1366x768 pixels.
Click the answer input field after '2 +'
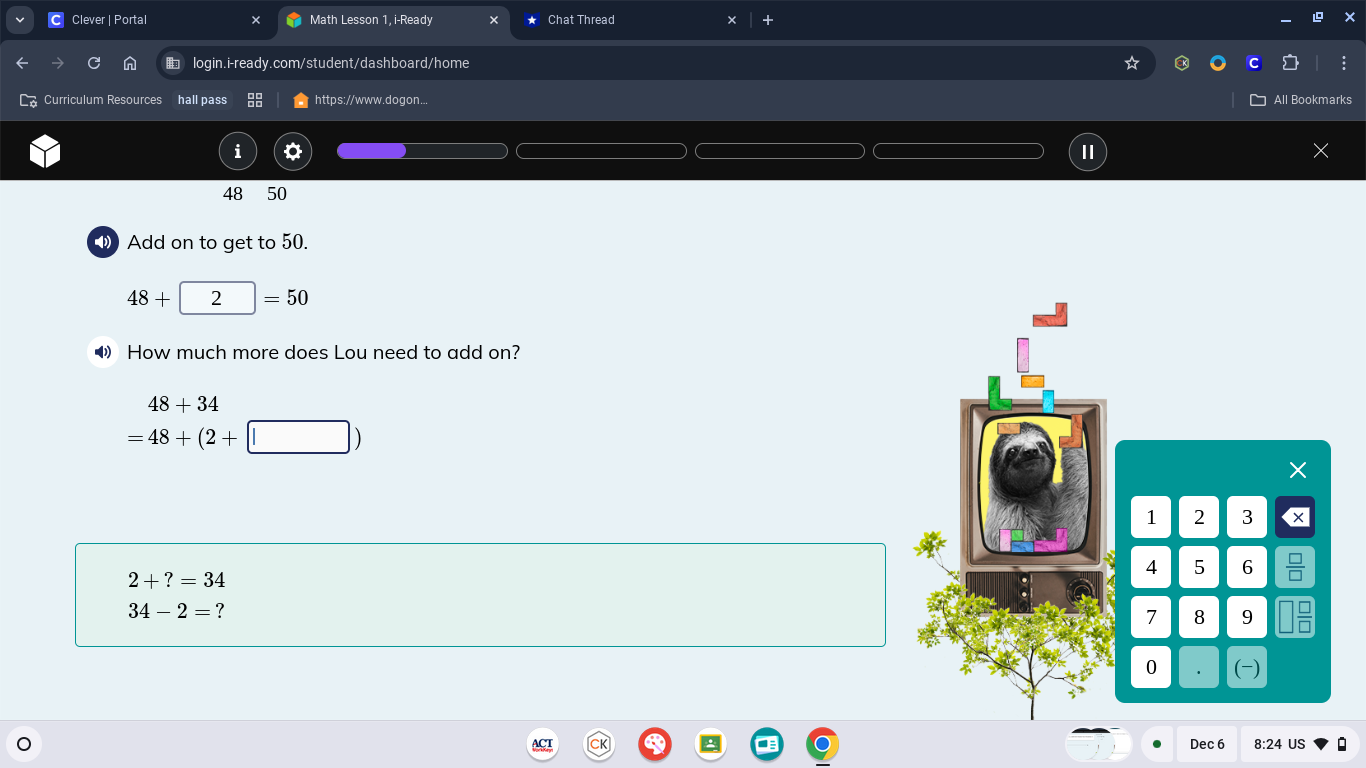[x=298, y=437]
